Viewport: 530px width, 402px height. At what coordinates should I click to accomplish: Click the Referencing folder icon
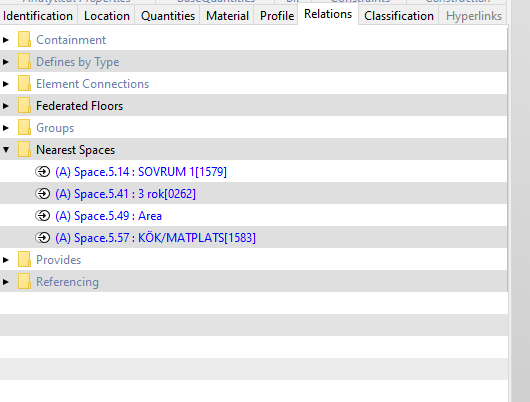click(x=24, y=281)
